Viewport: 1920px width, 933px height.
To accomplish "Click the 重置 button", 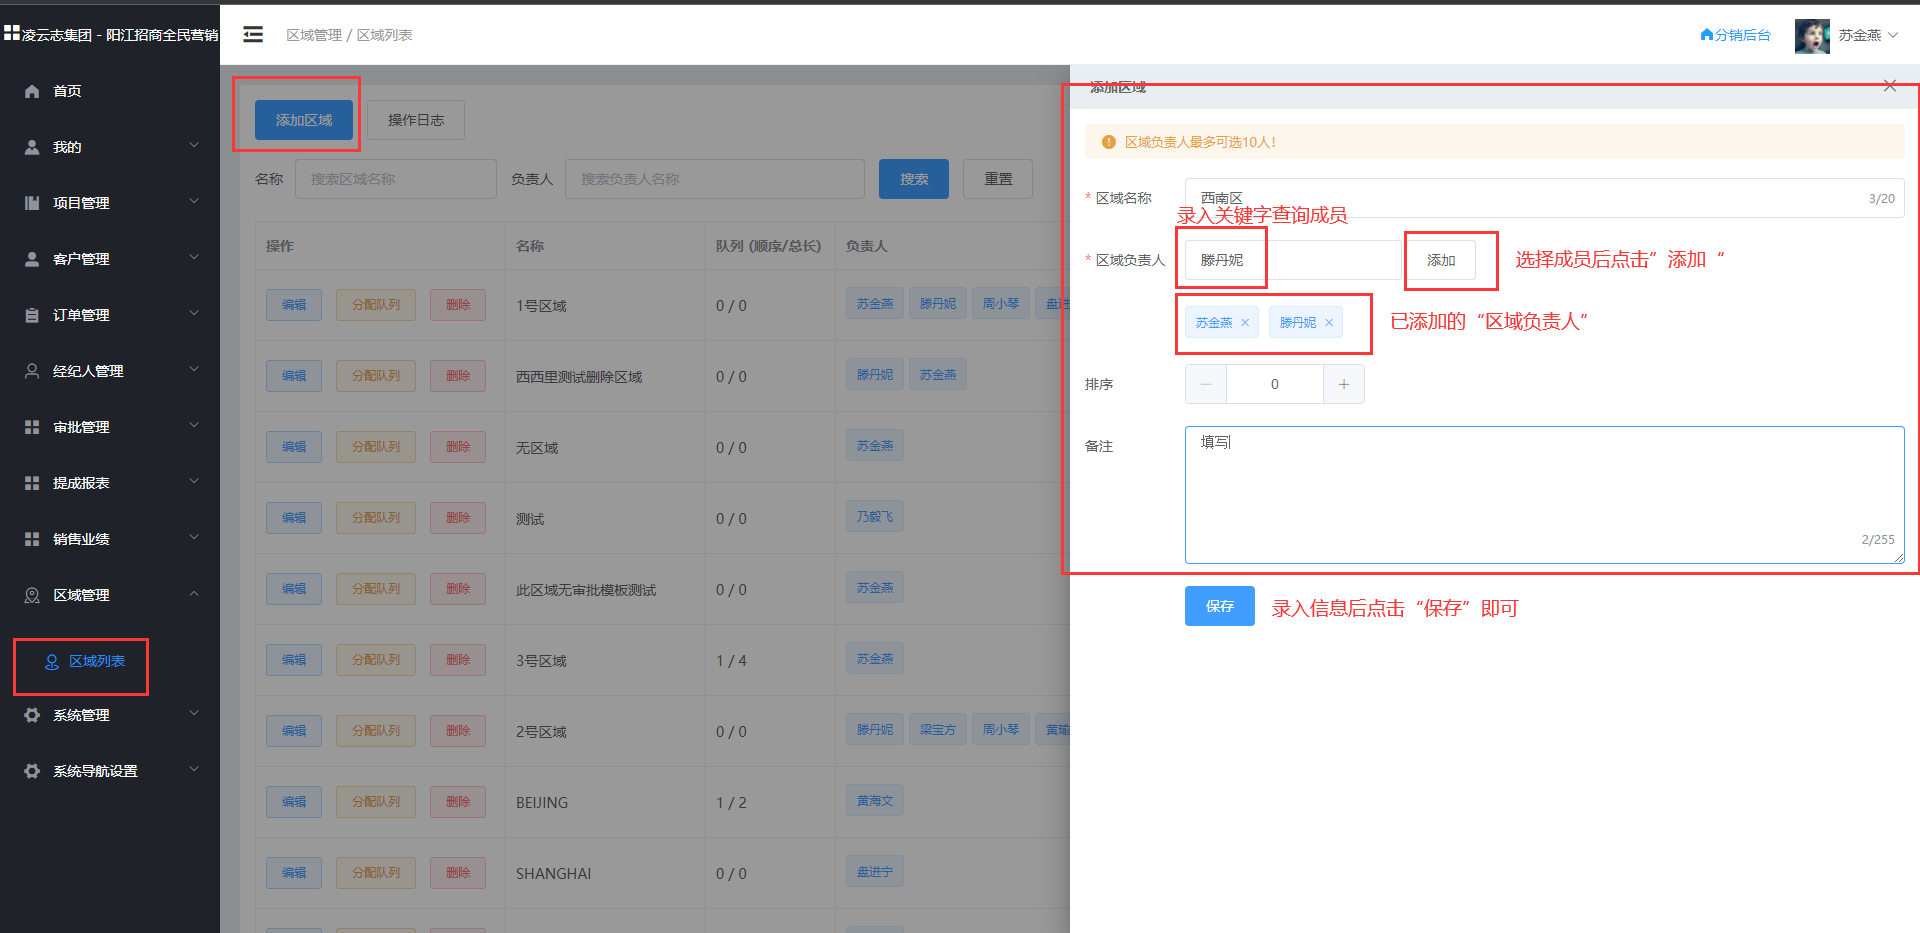I will 998,179.
